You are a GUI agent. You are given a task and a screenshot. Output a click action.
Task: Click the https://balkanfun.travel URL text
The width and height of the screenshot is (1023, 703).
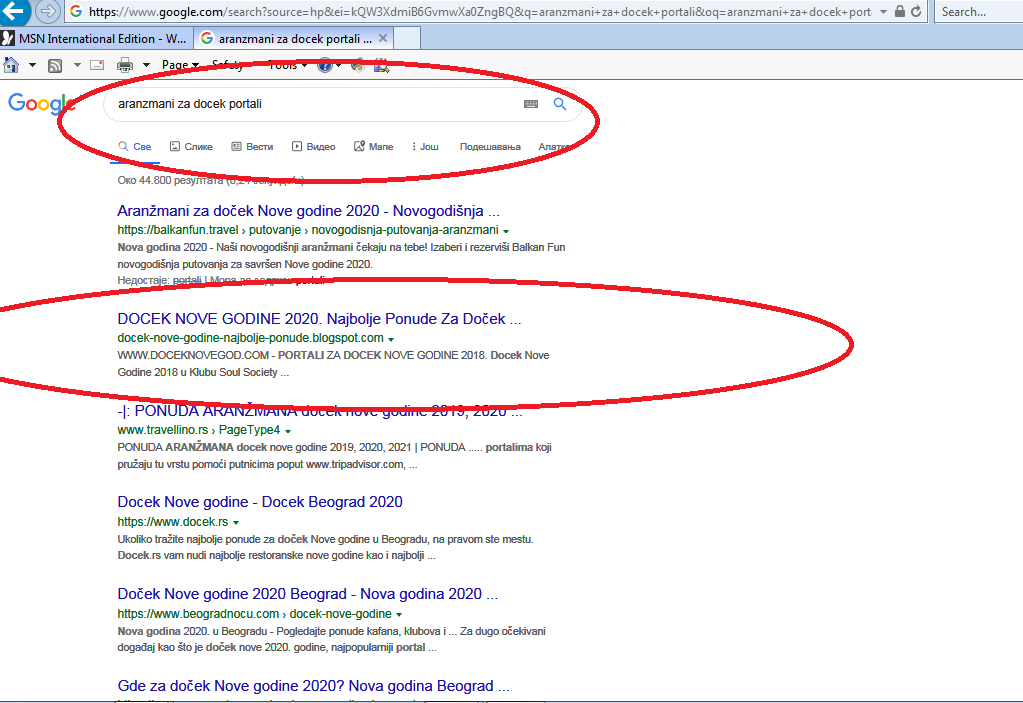pos(177,230)
